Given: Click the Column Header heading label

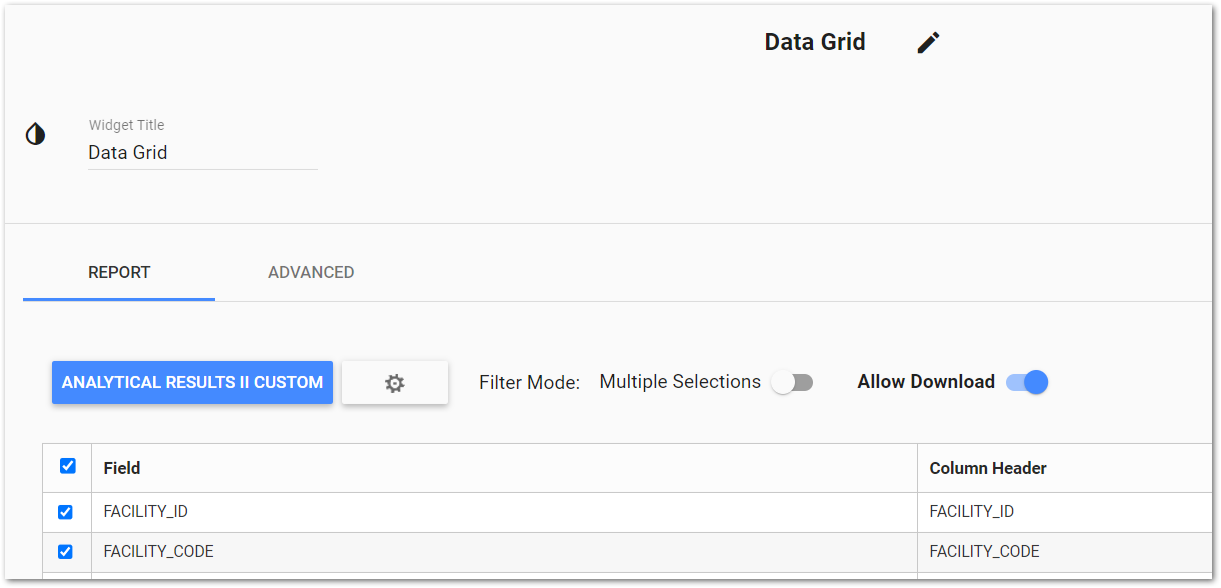Looking at the screenshot, I should click(987, 467).
